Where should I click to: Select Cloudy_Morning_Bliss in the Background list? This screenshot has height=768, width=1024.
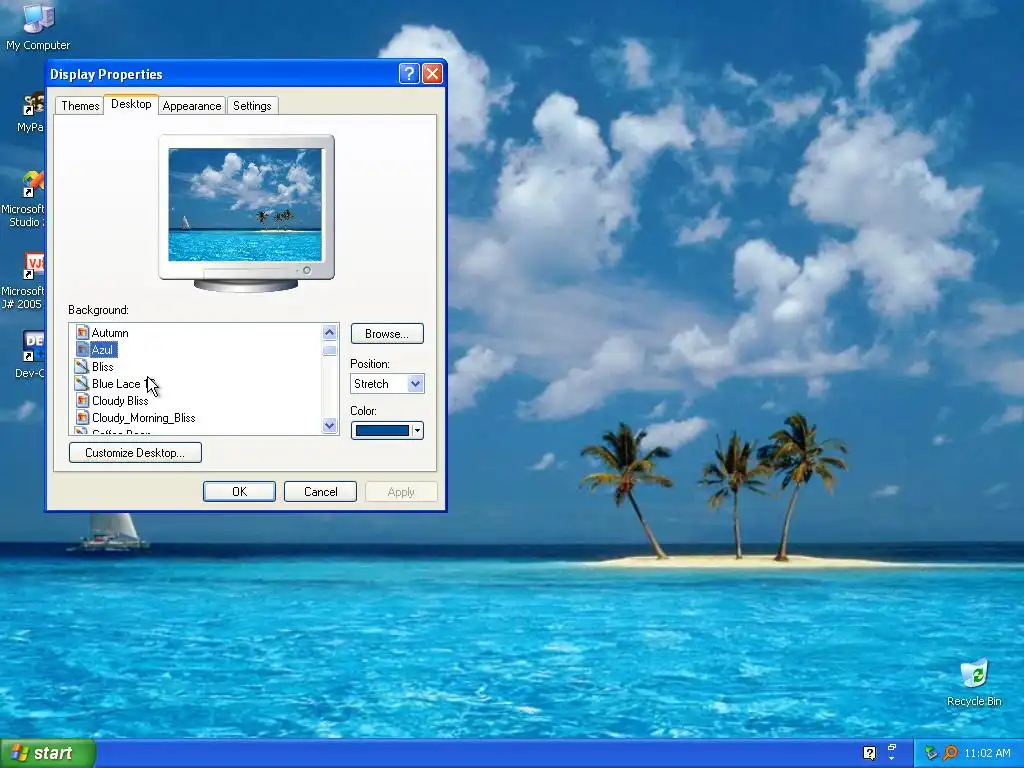pyautogui.click(x=144, y=417)
